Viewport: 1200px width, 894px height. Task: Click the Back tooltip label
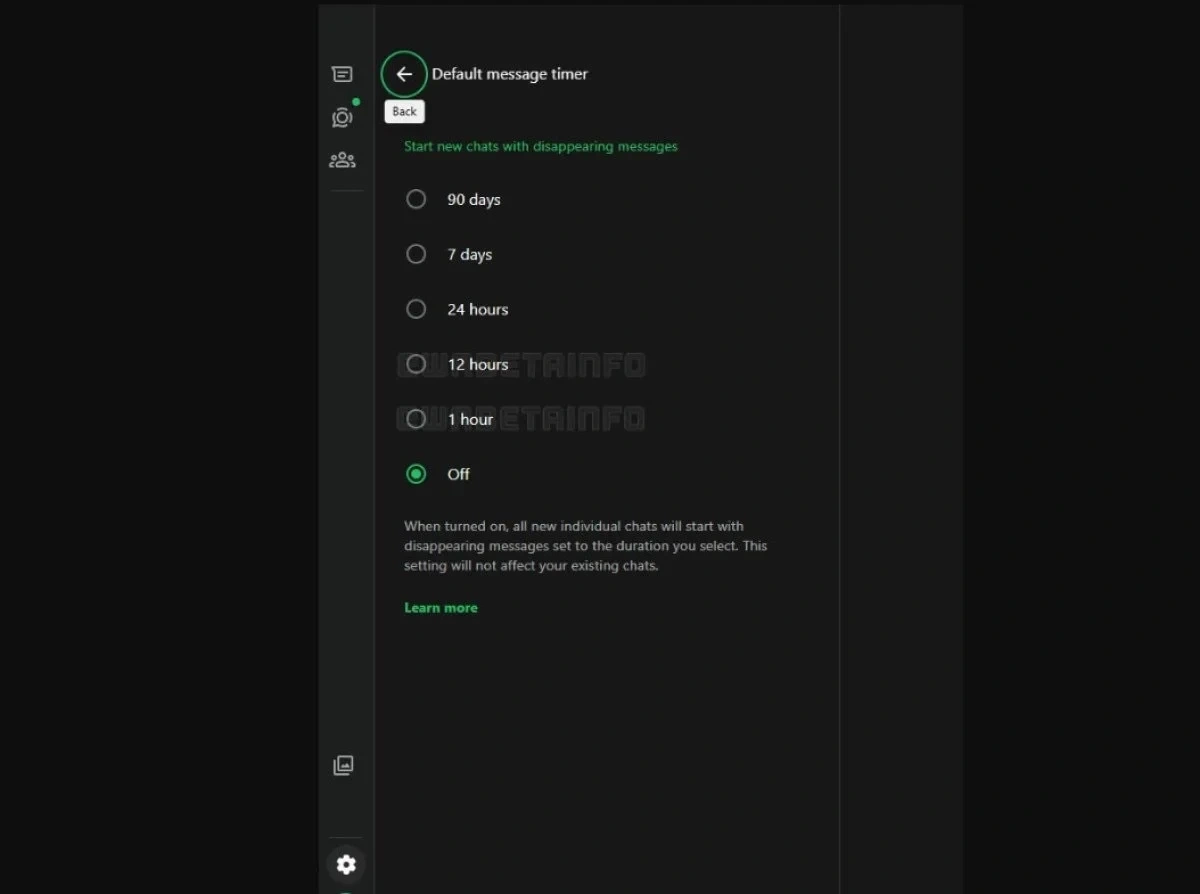point(404,112)
